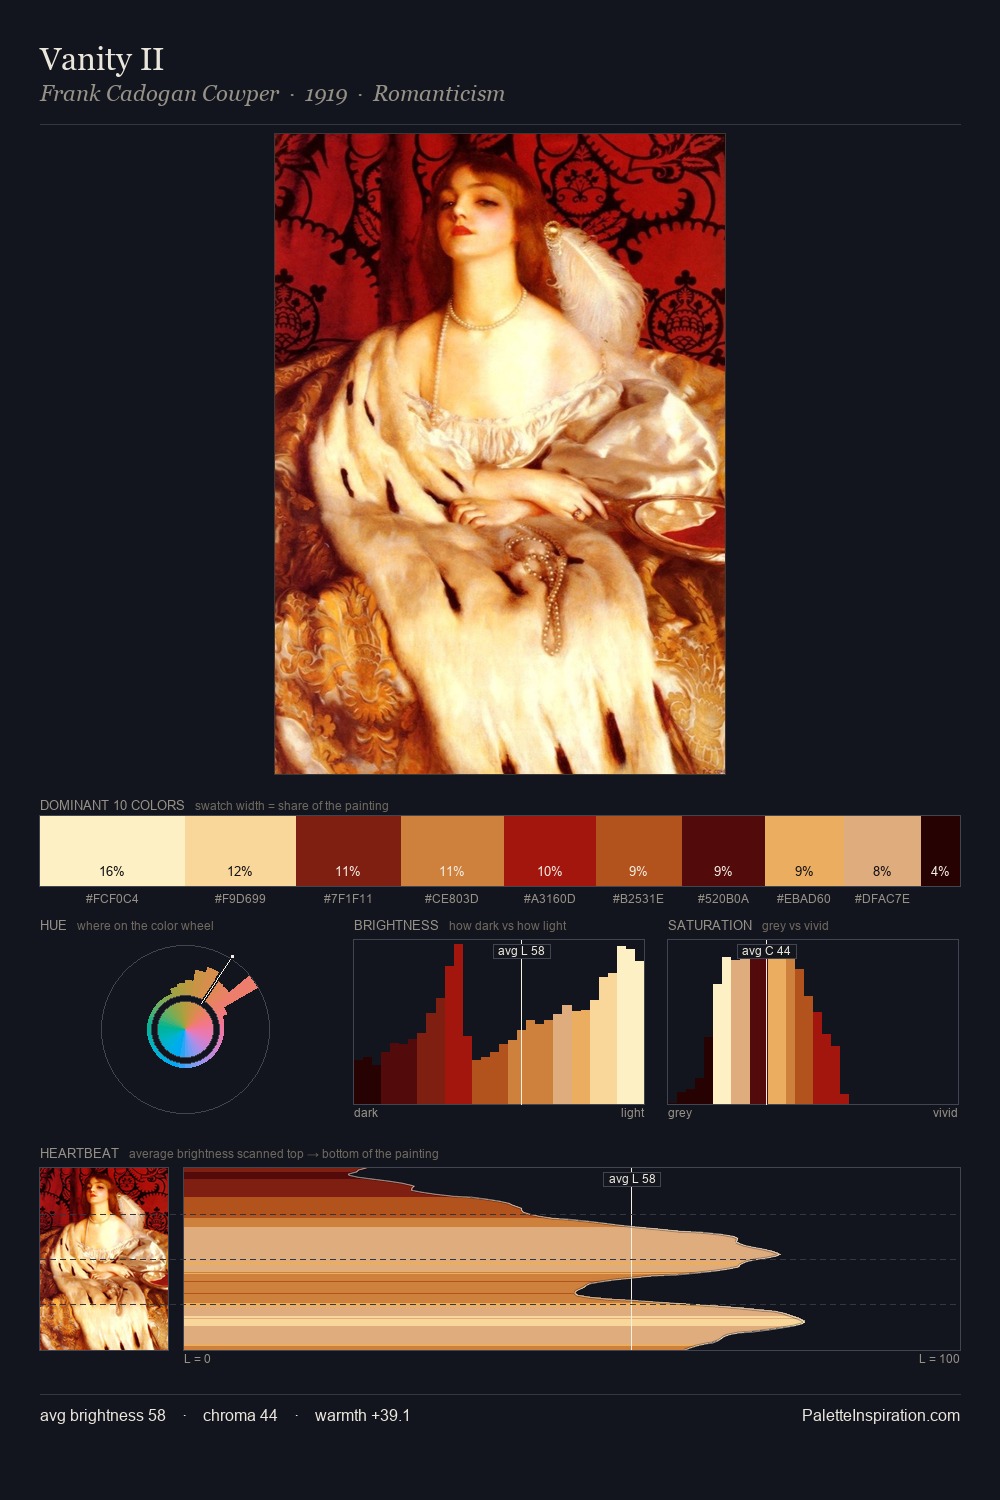
Task: Click the SATURATION section heading
Action: tap(710, 925)
